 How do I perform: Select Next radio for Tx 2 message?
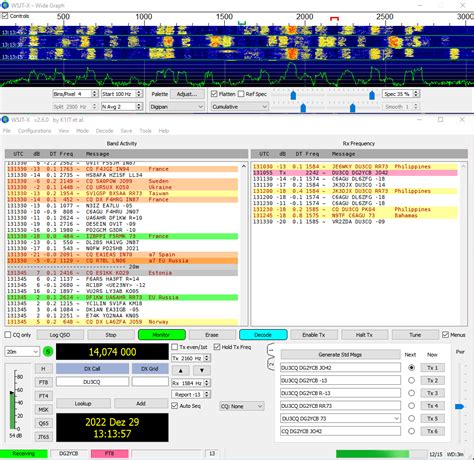[411, 380]
